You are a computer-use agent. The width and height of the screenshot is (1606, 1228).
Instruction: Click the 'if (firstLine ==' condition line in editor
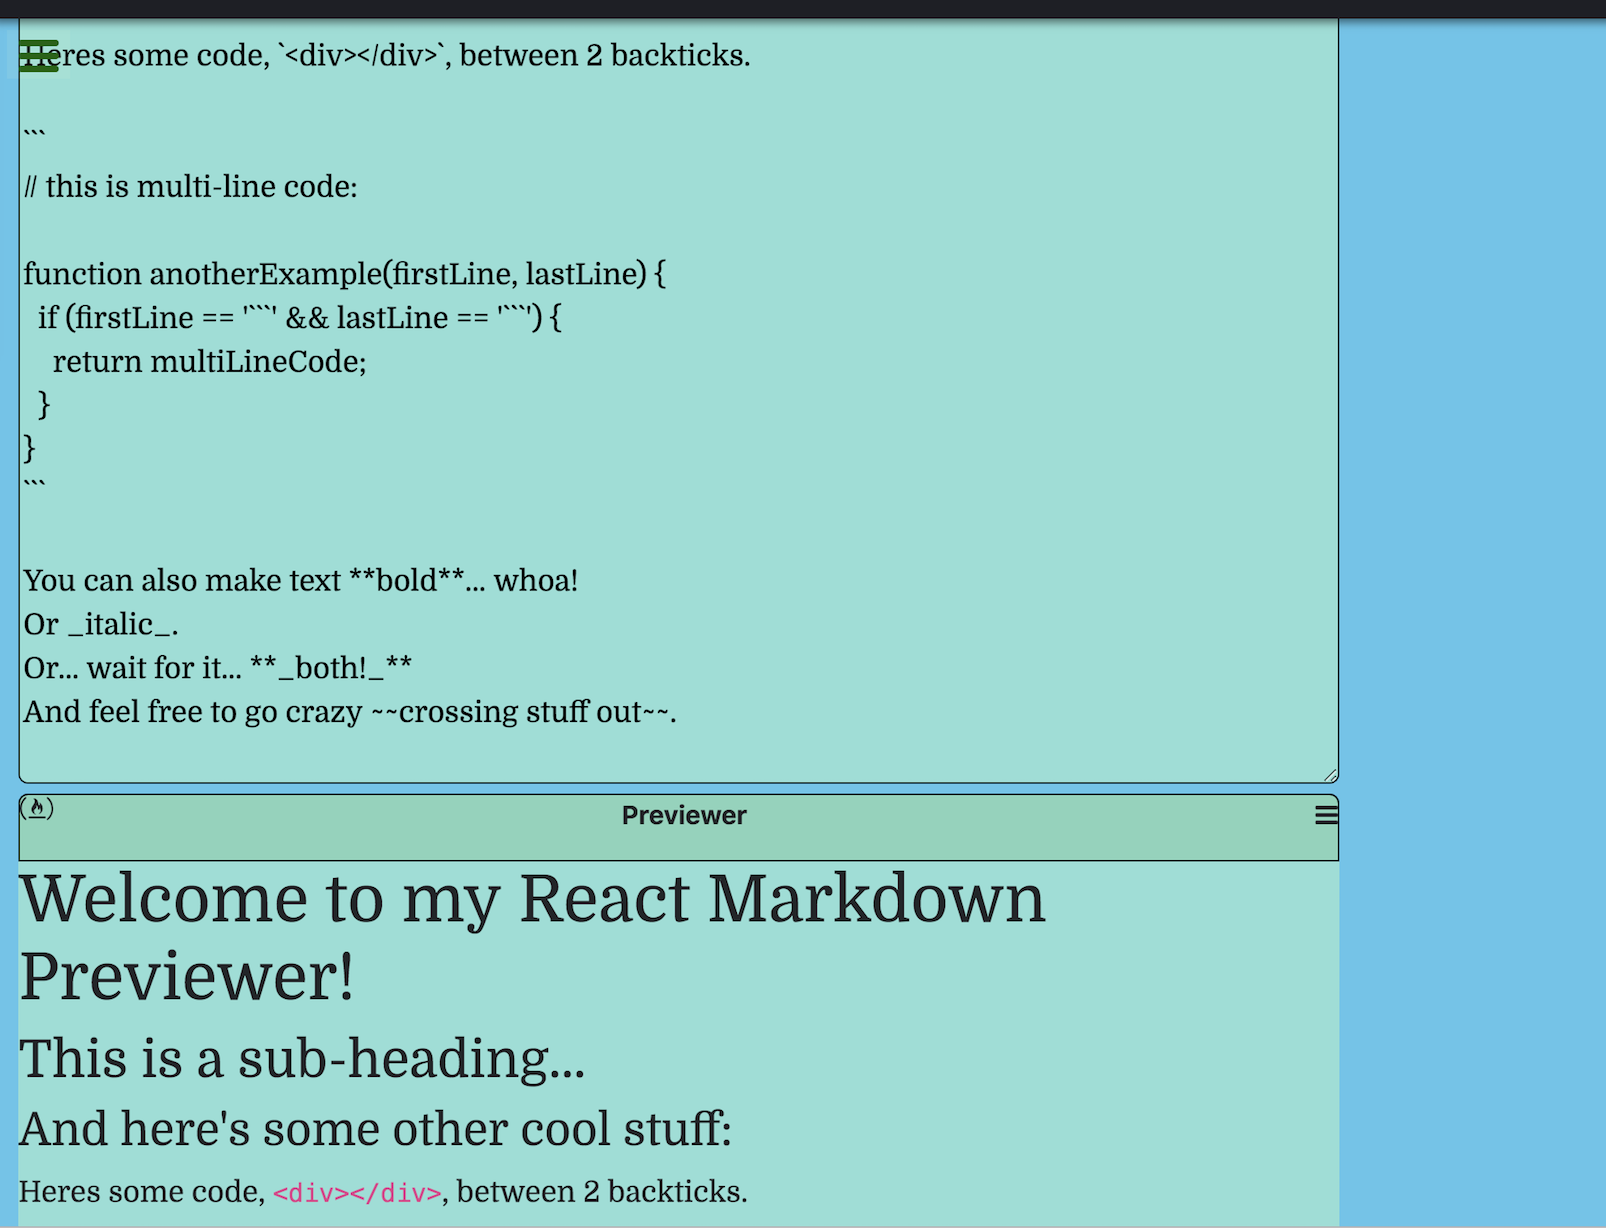(300, 317)
